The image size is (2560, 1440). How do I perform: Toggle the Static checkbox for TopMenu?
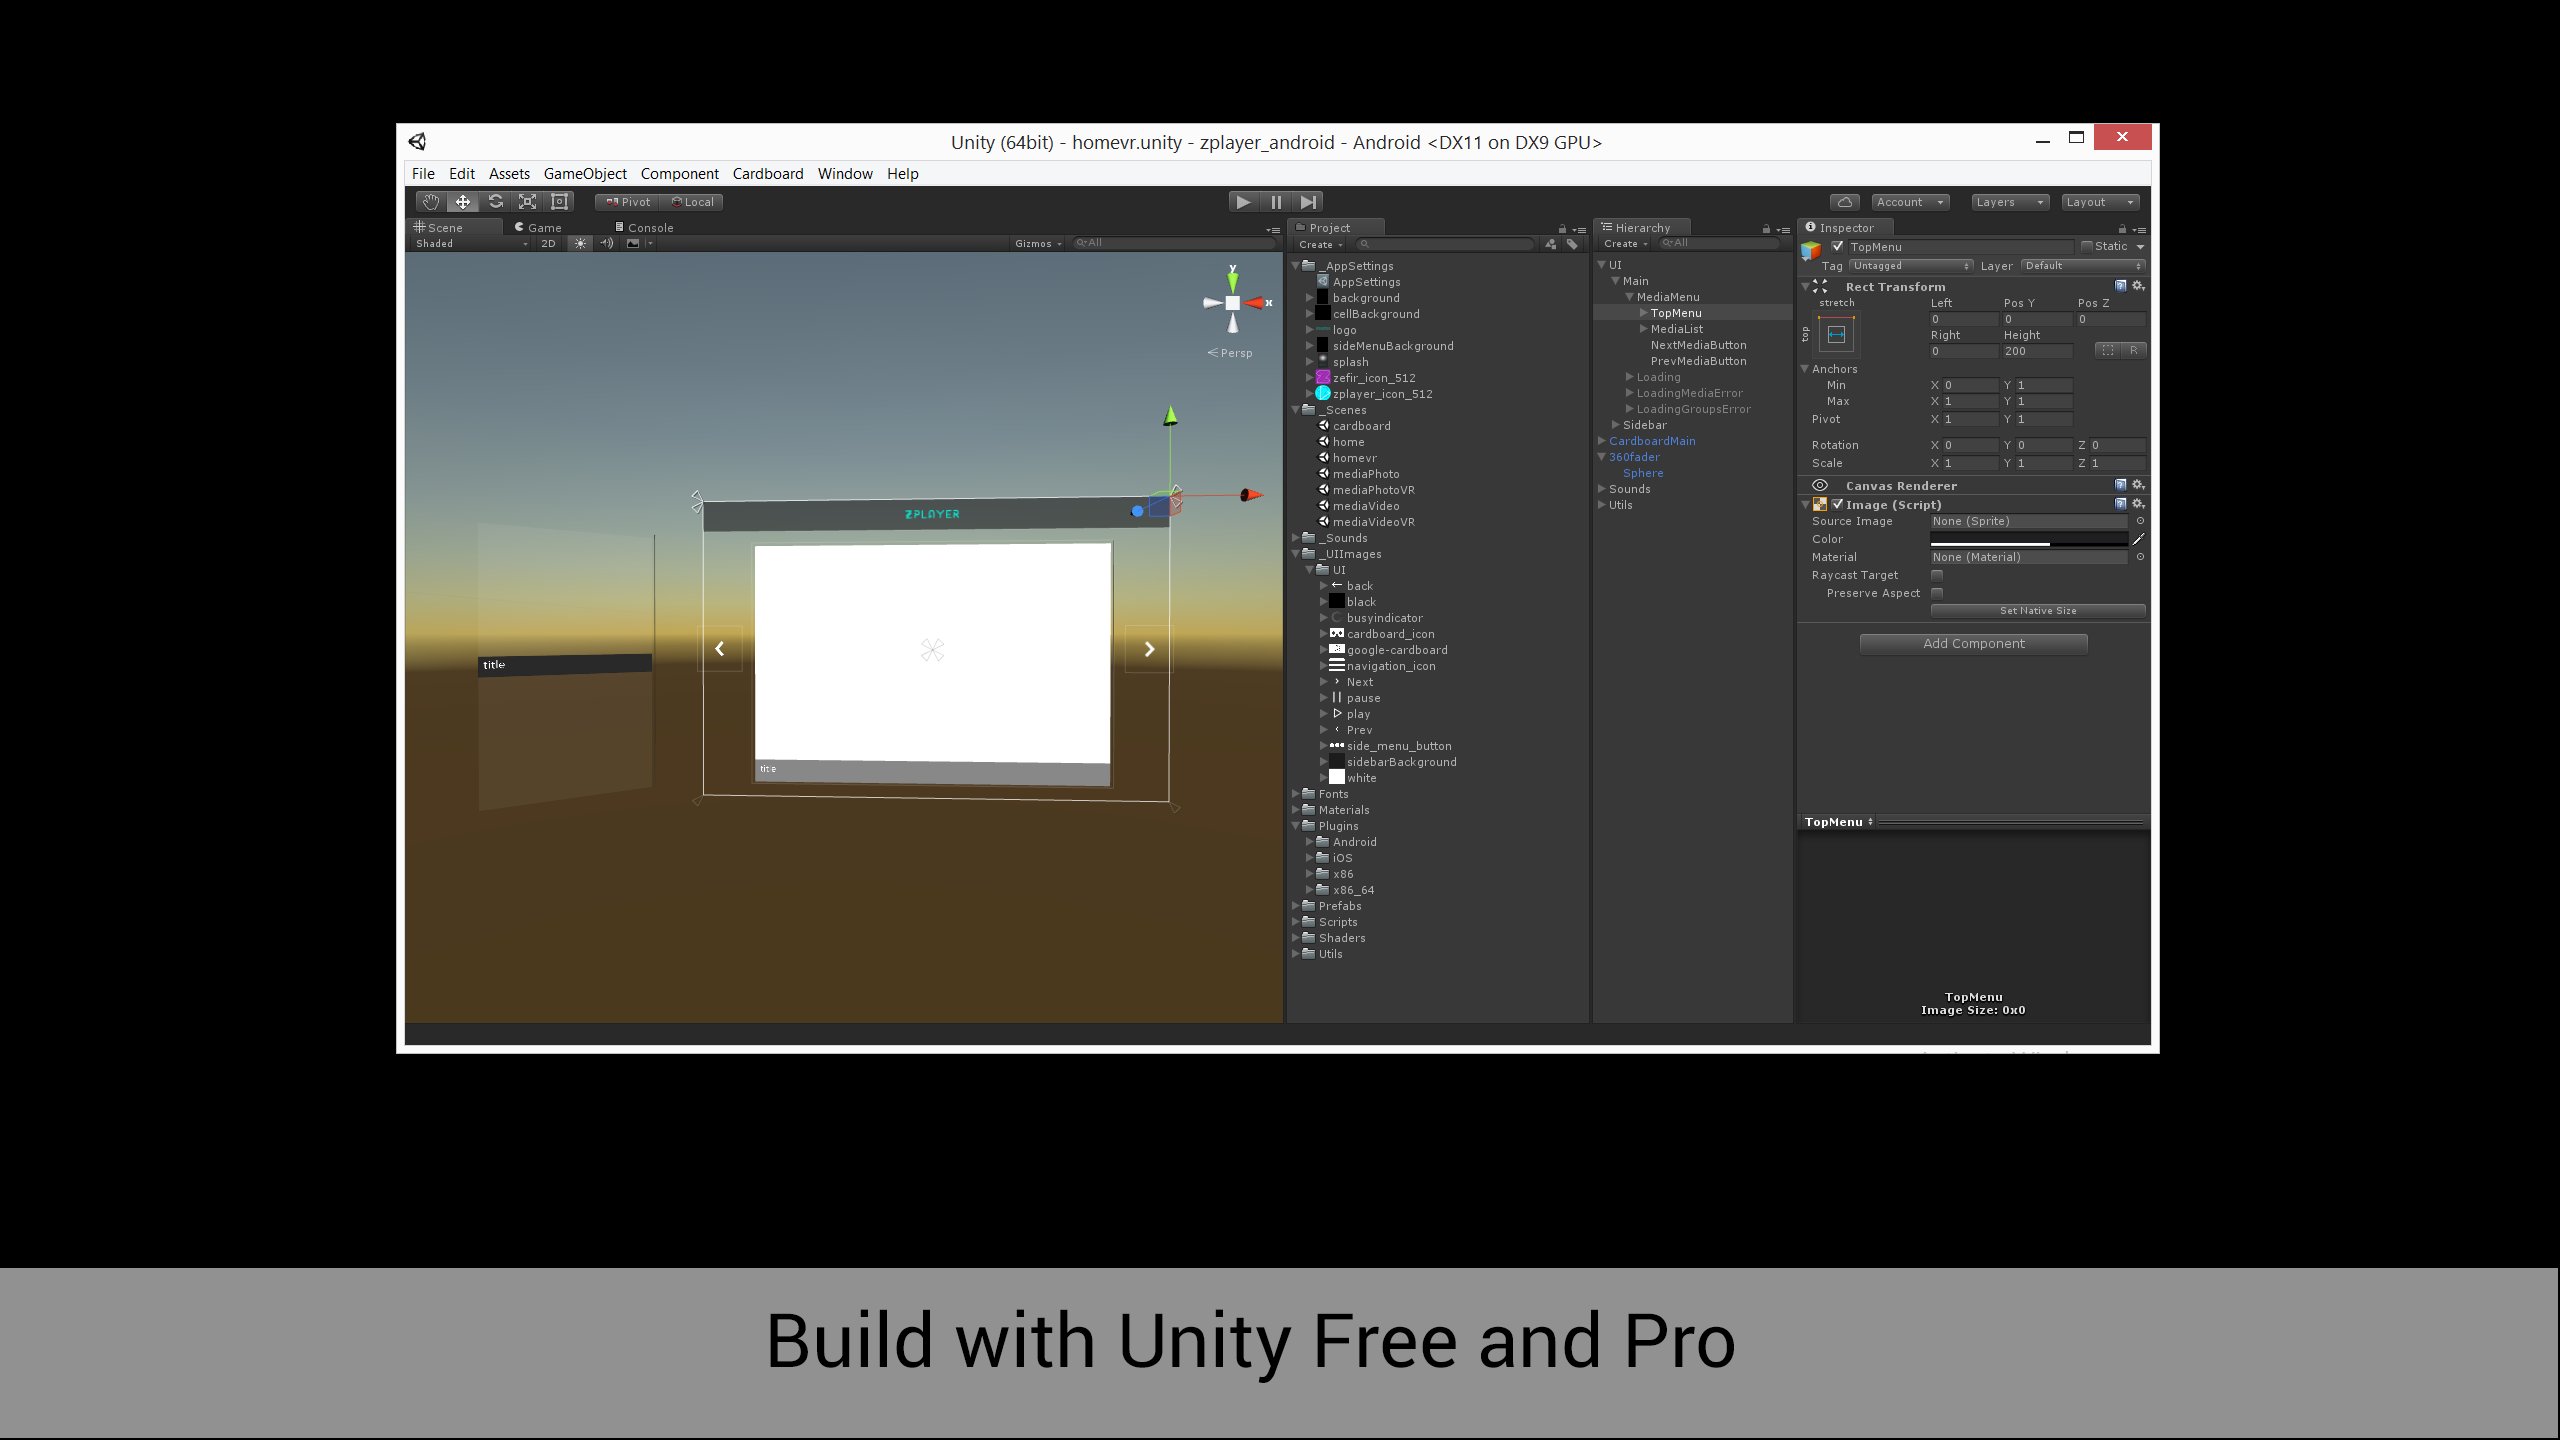(2087, 246)
